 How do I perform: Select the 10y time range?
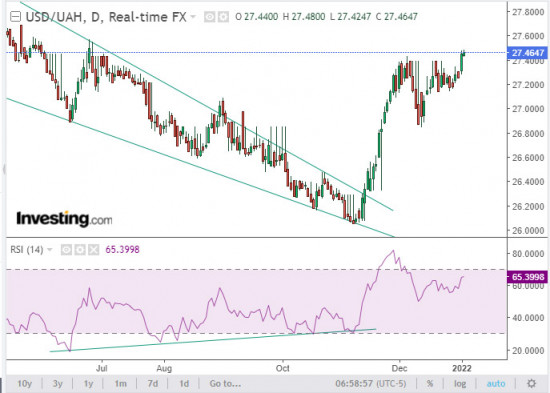25,384
